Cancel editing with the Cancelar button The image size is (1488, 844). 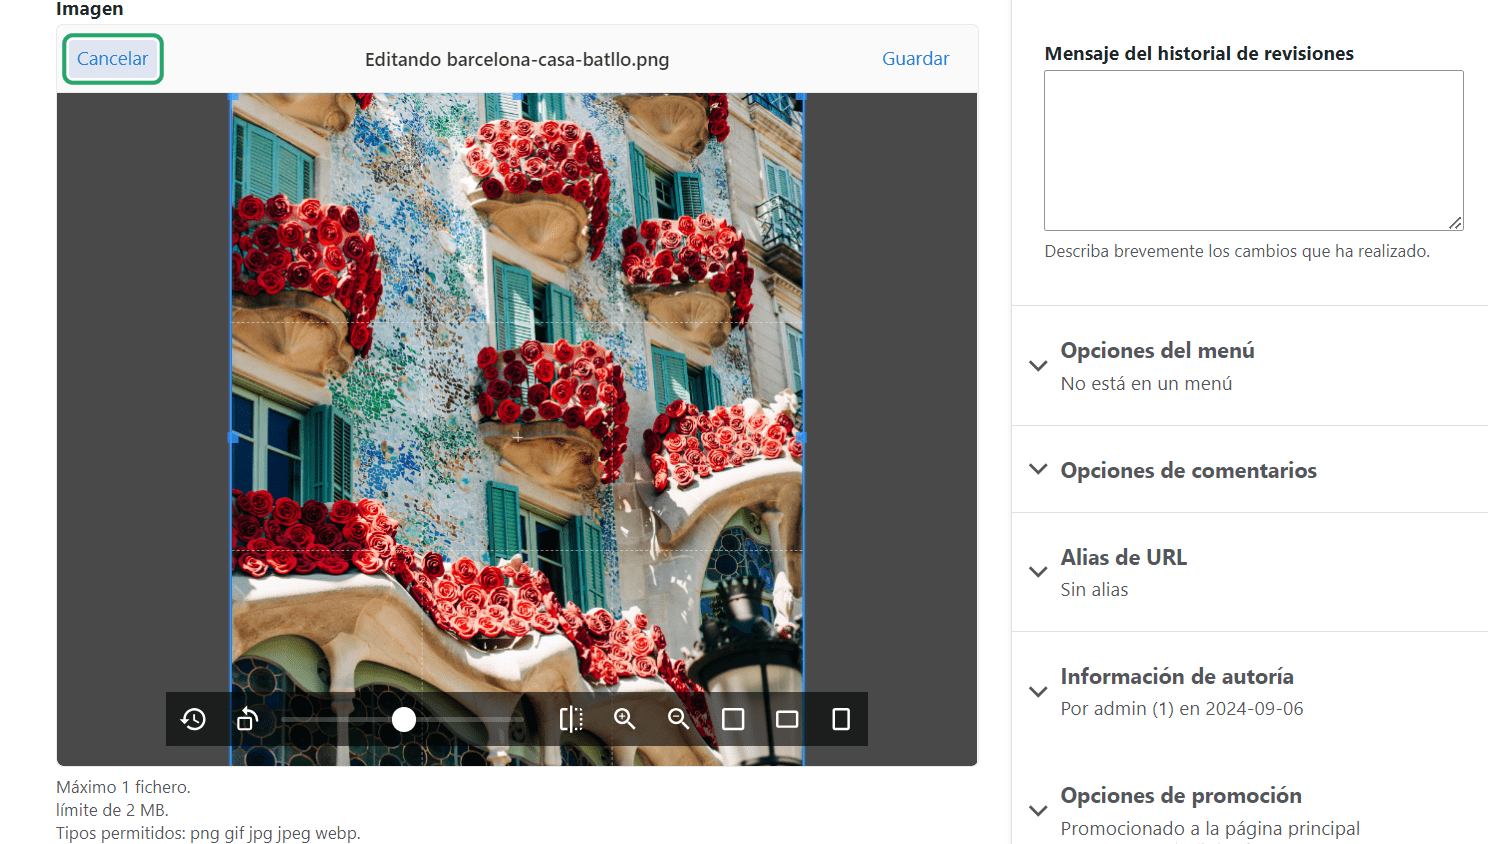[x=112, y=58]
